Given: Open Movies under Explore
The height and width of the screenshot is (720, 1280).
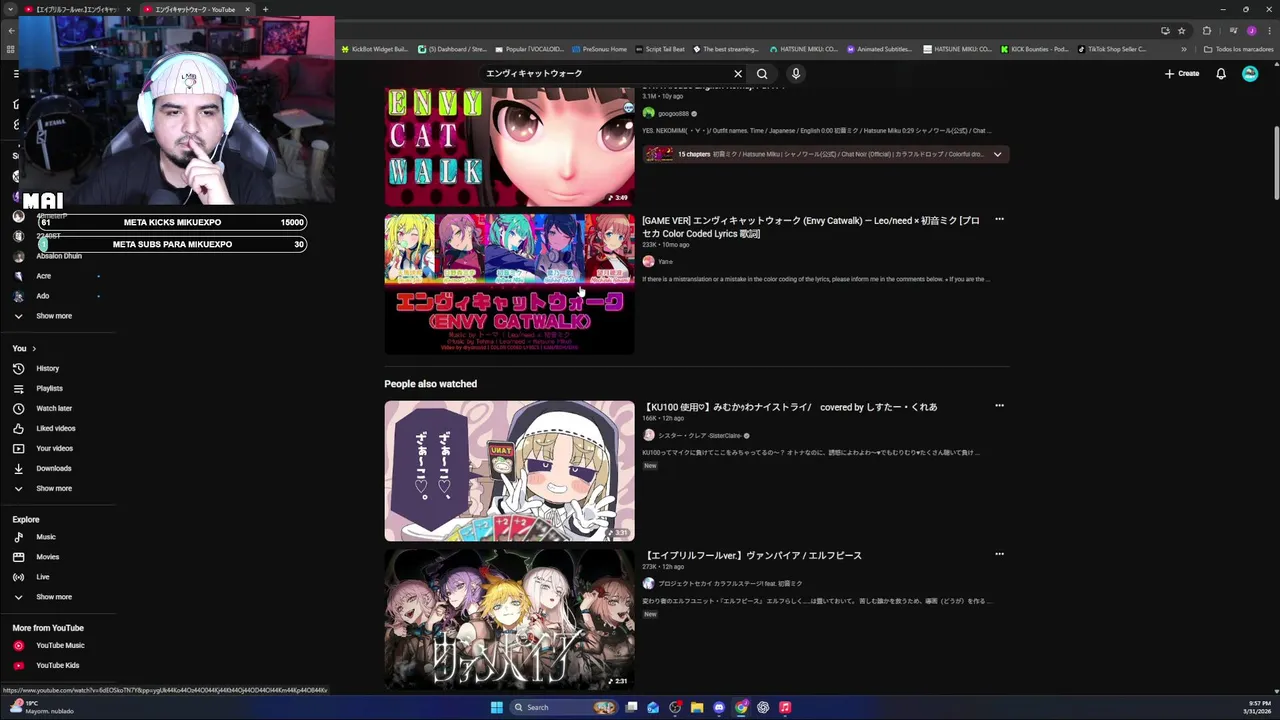Looking at the screenshot, I should pyautogui.click(x=47, y=557).
